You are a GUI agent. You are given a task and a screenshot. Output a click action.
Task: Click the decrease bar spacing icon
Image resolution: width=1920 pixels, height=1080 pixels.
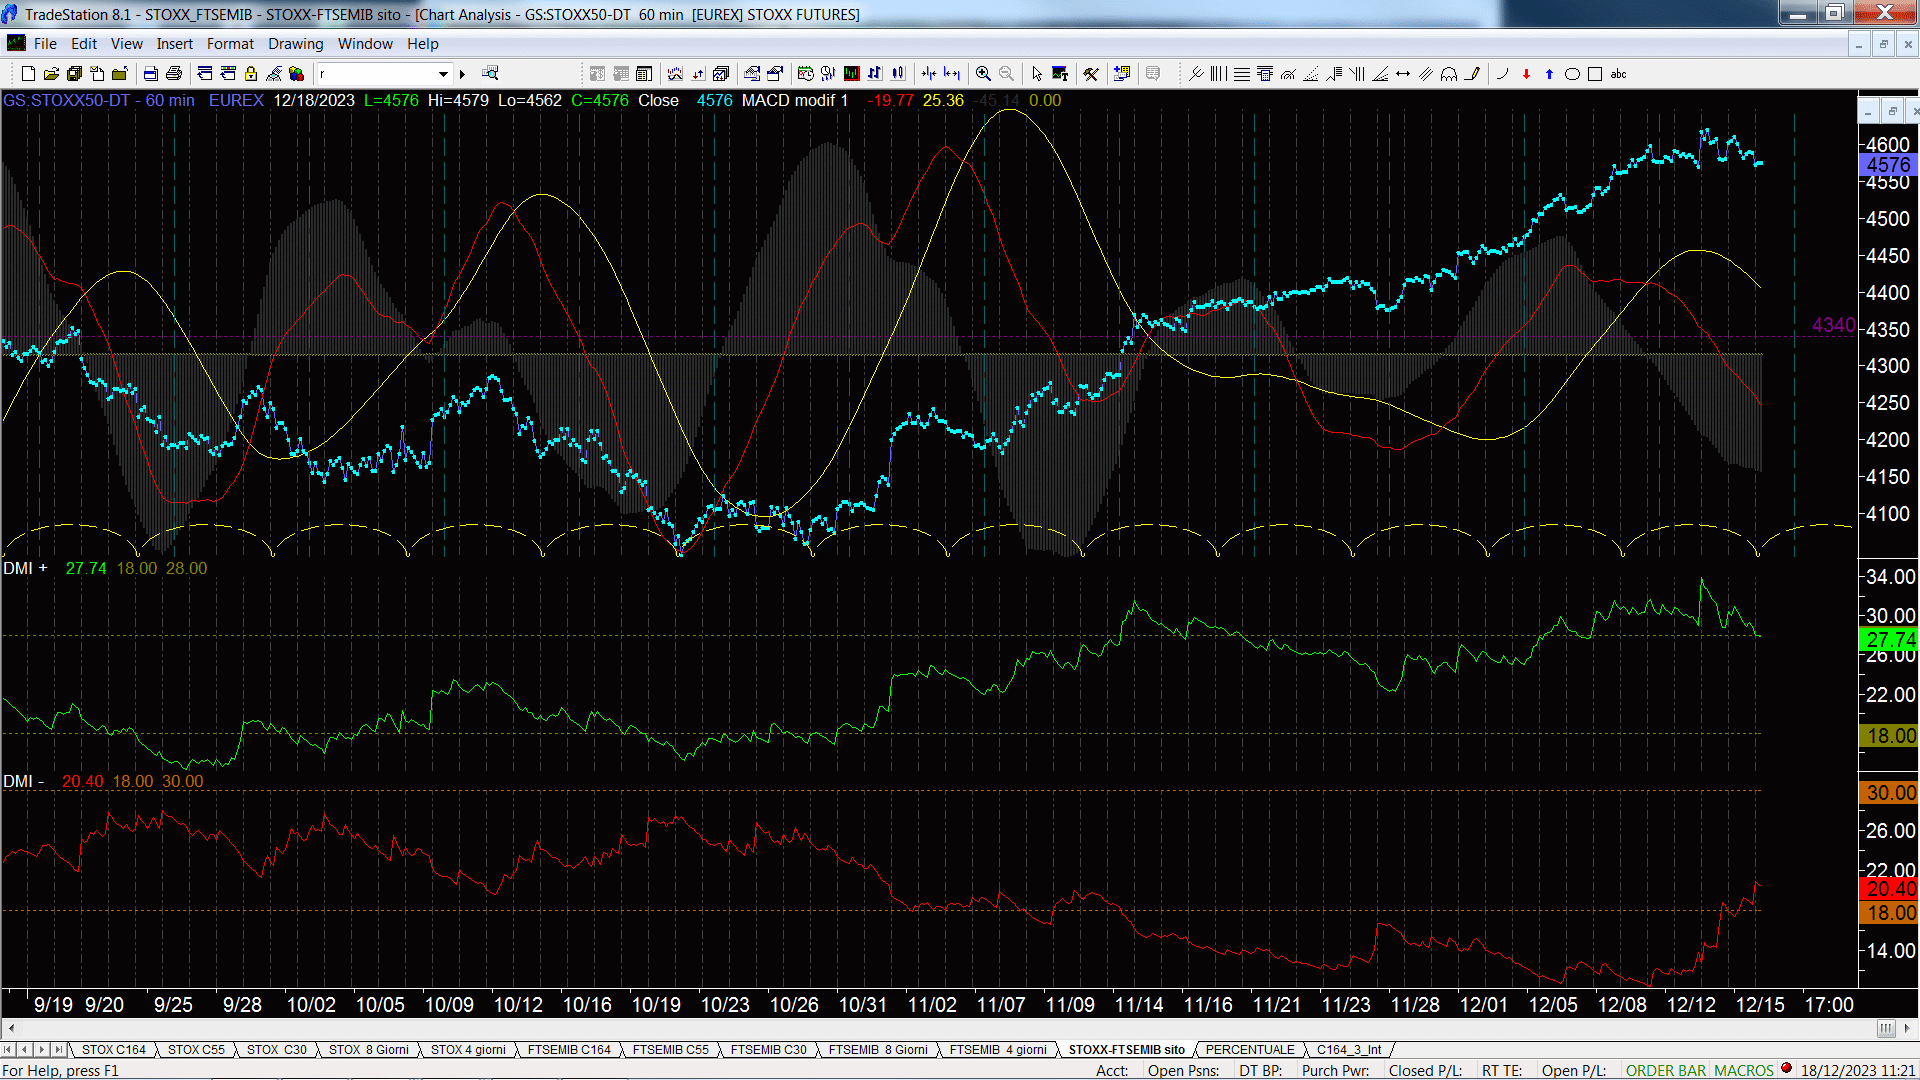pyautogui.click(x=929, y=74)
